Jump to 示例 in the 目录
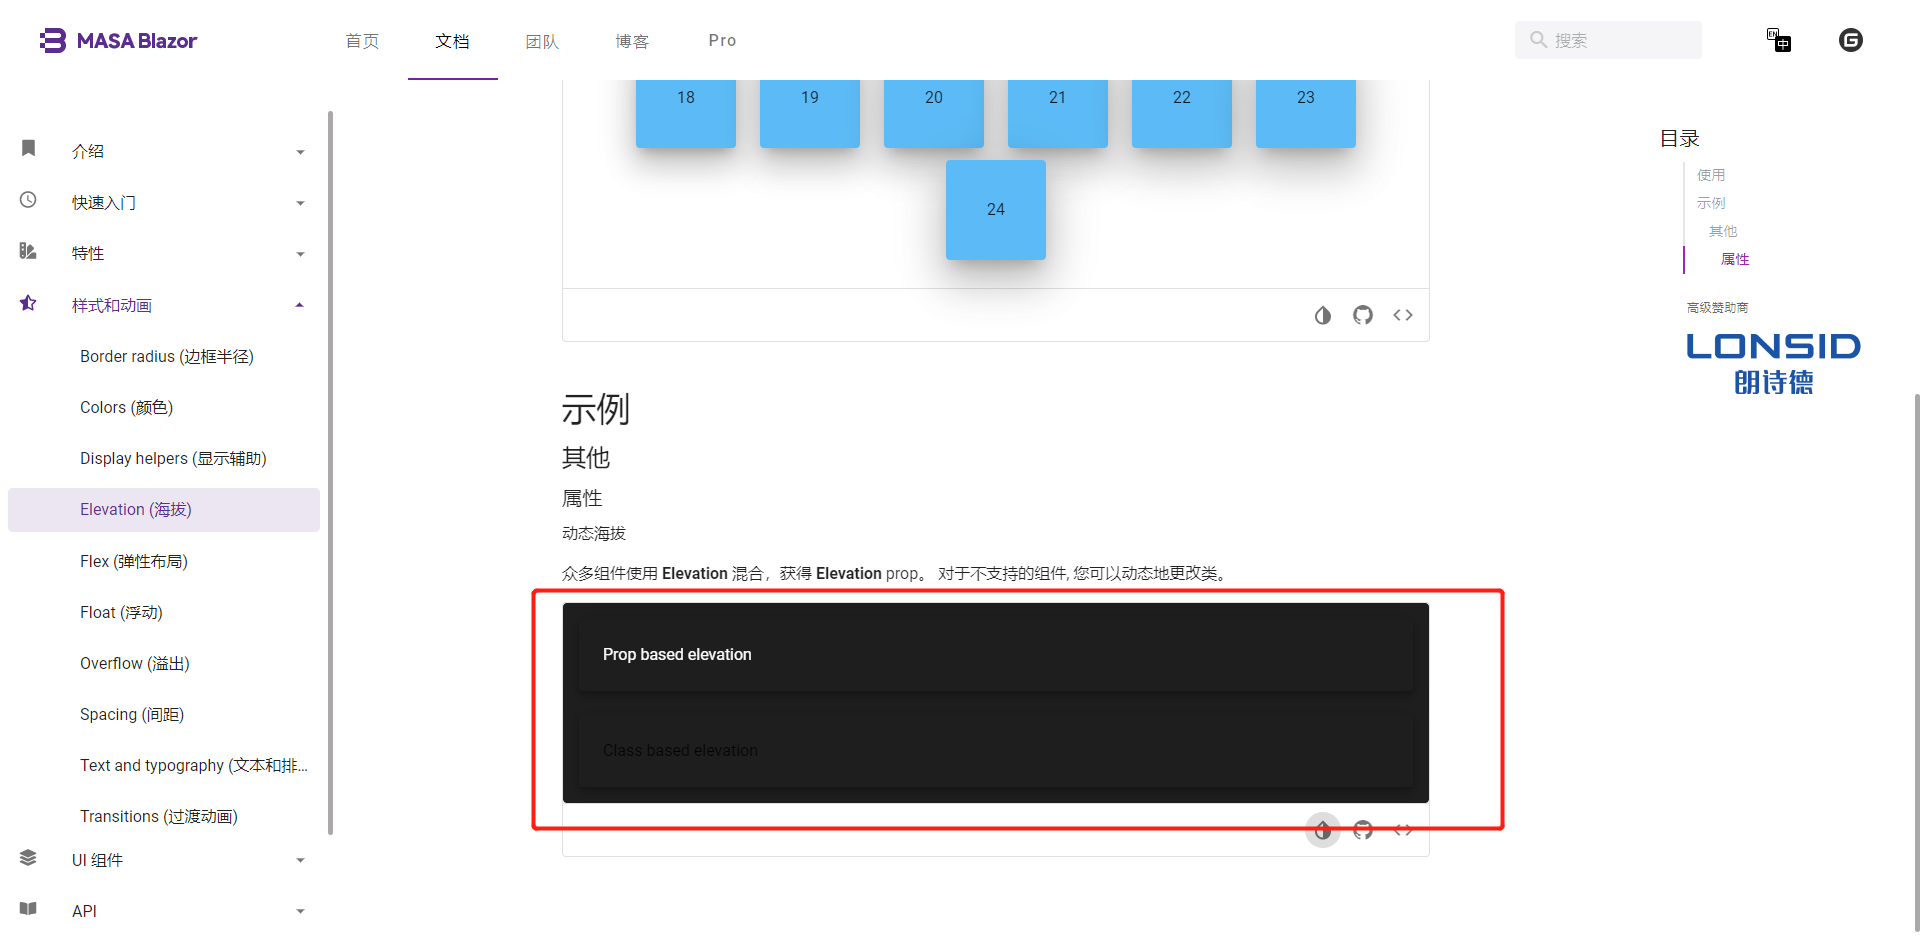Image resolution: width=1920 pixels, height=937 pixels. tap(1711, 203)
